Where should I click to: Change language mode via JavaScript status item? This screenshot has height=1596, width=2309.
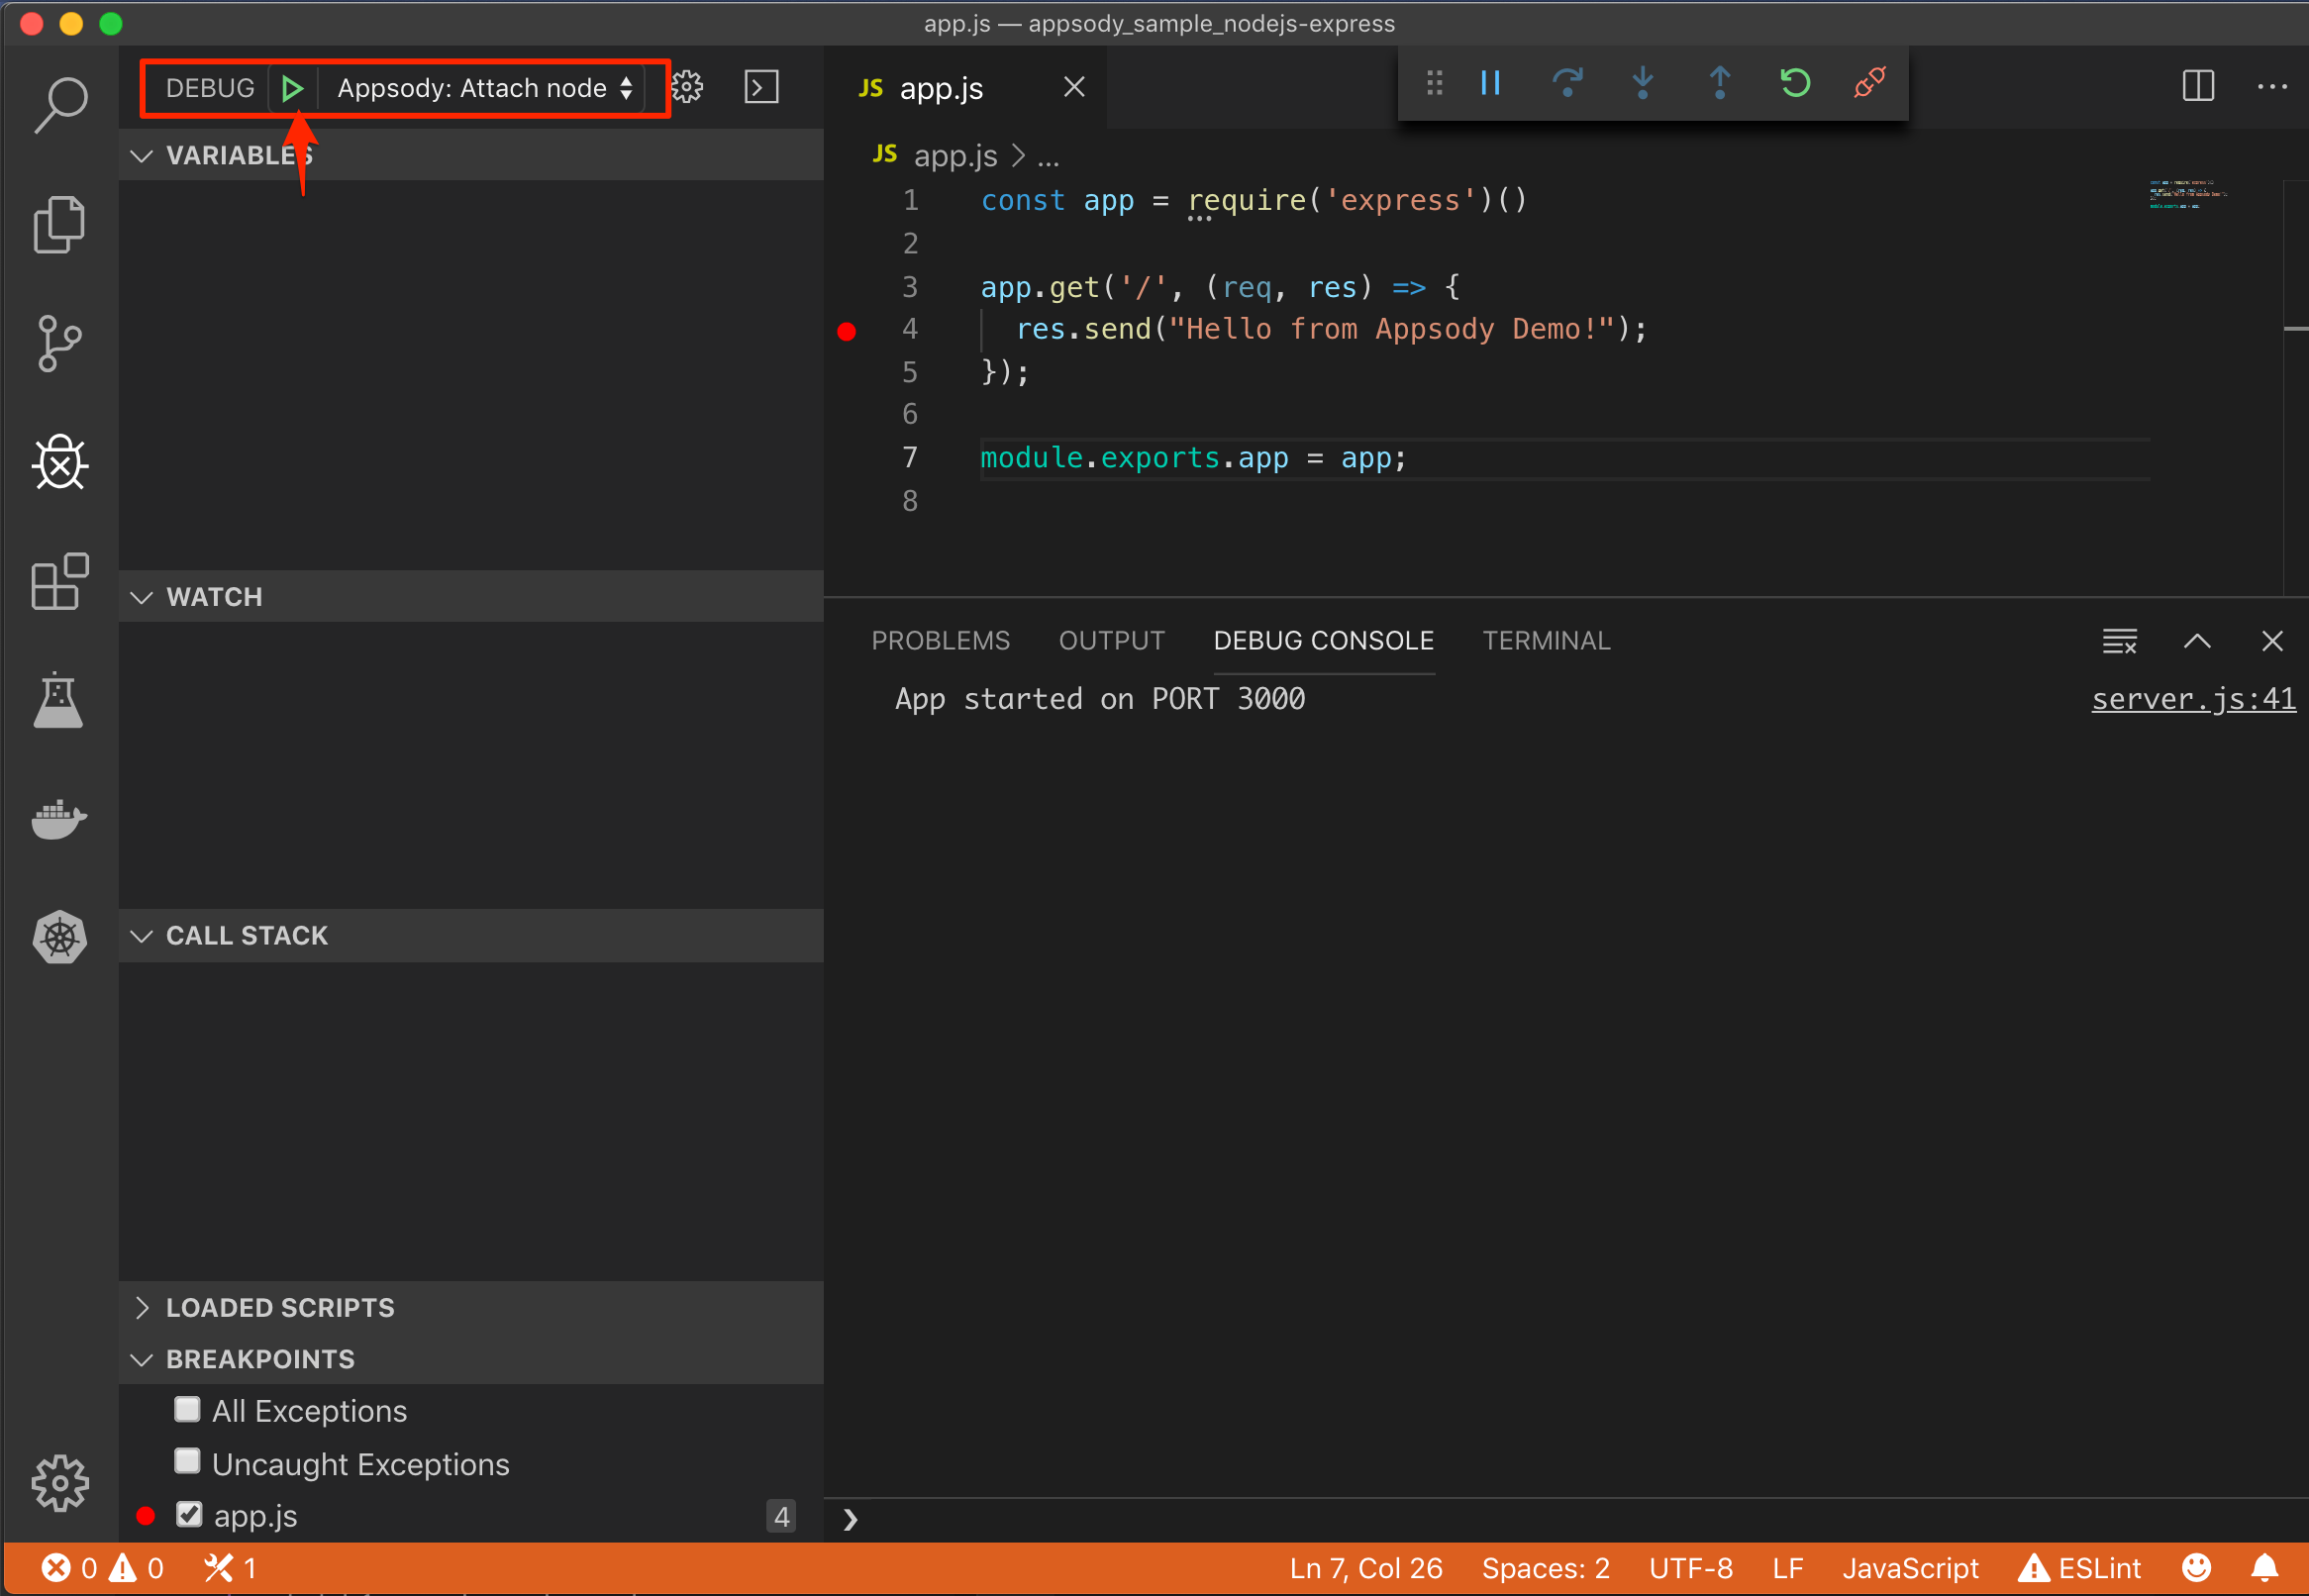tap(1910, 1568)
